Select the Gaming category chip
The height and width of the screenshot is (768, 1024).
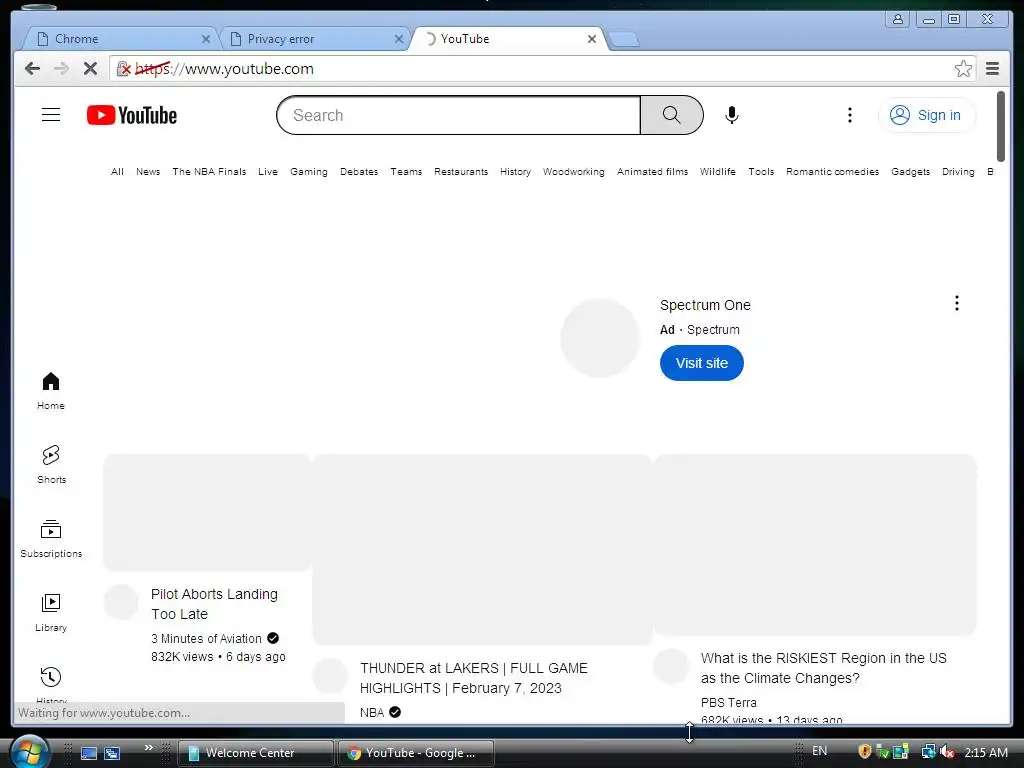pyautogui.click(x=309, y=172)
